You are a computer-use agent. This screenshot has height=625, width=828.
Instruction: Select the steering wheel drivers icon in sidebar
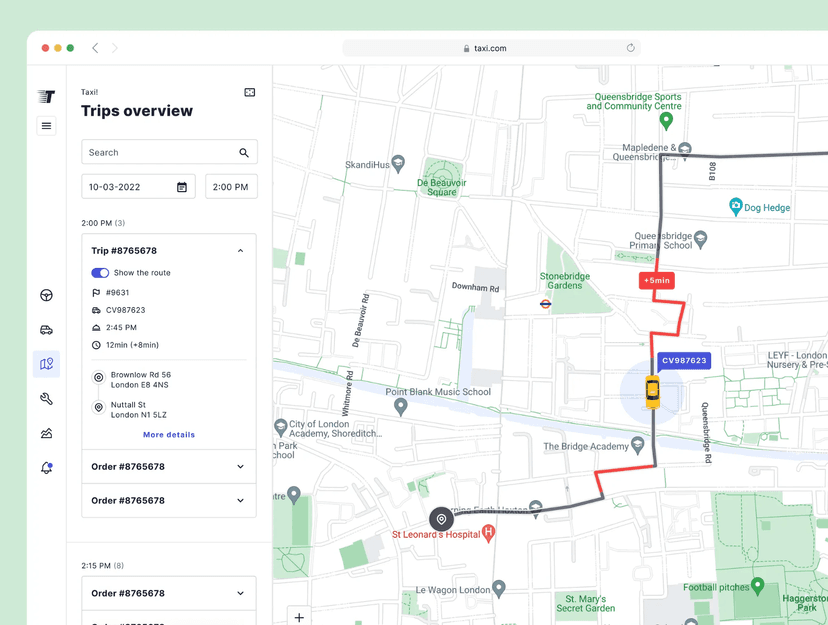click(x=46, y=295)
